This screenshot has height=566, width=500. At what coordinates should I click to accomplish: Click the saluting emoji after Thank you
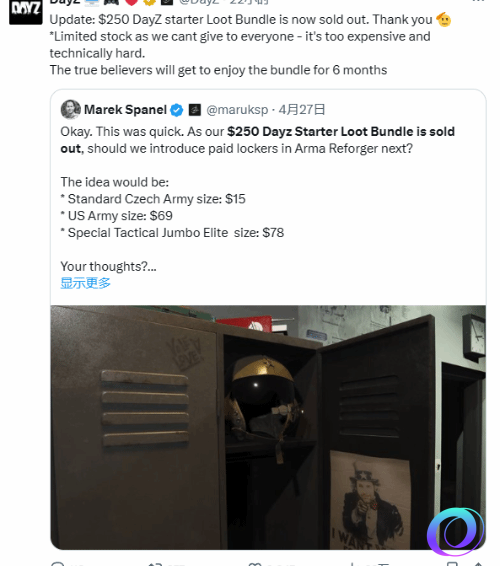coord(444,19)
